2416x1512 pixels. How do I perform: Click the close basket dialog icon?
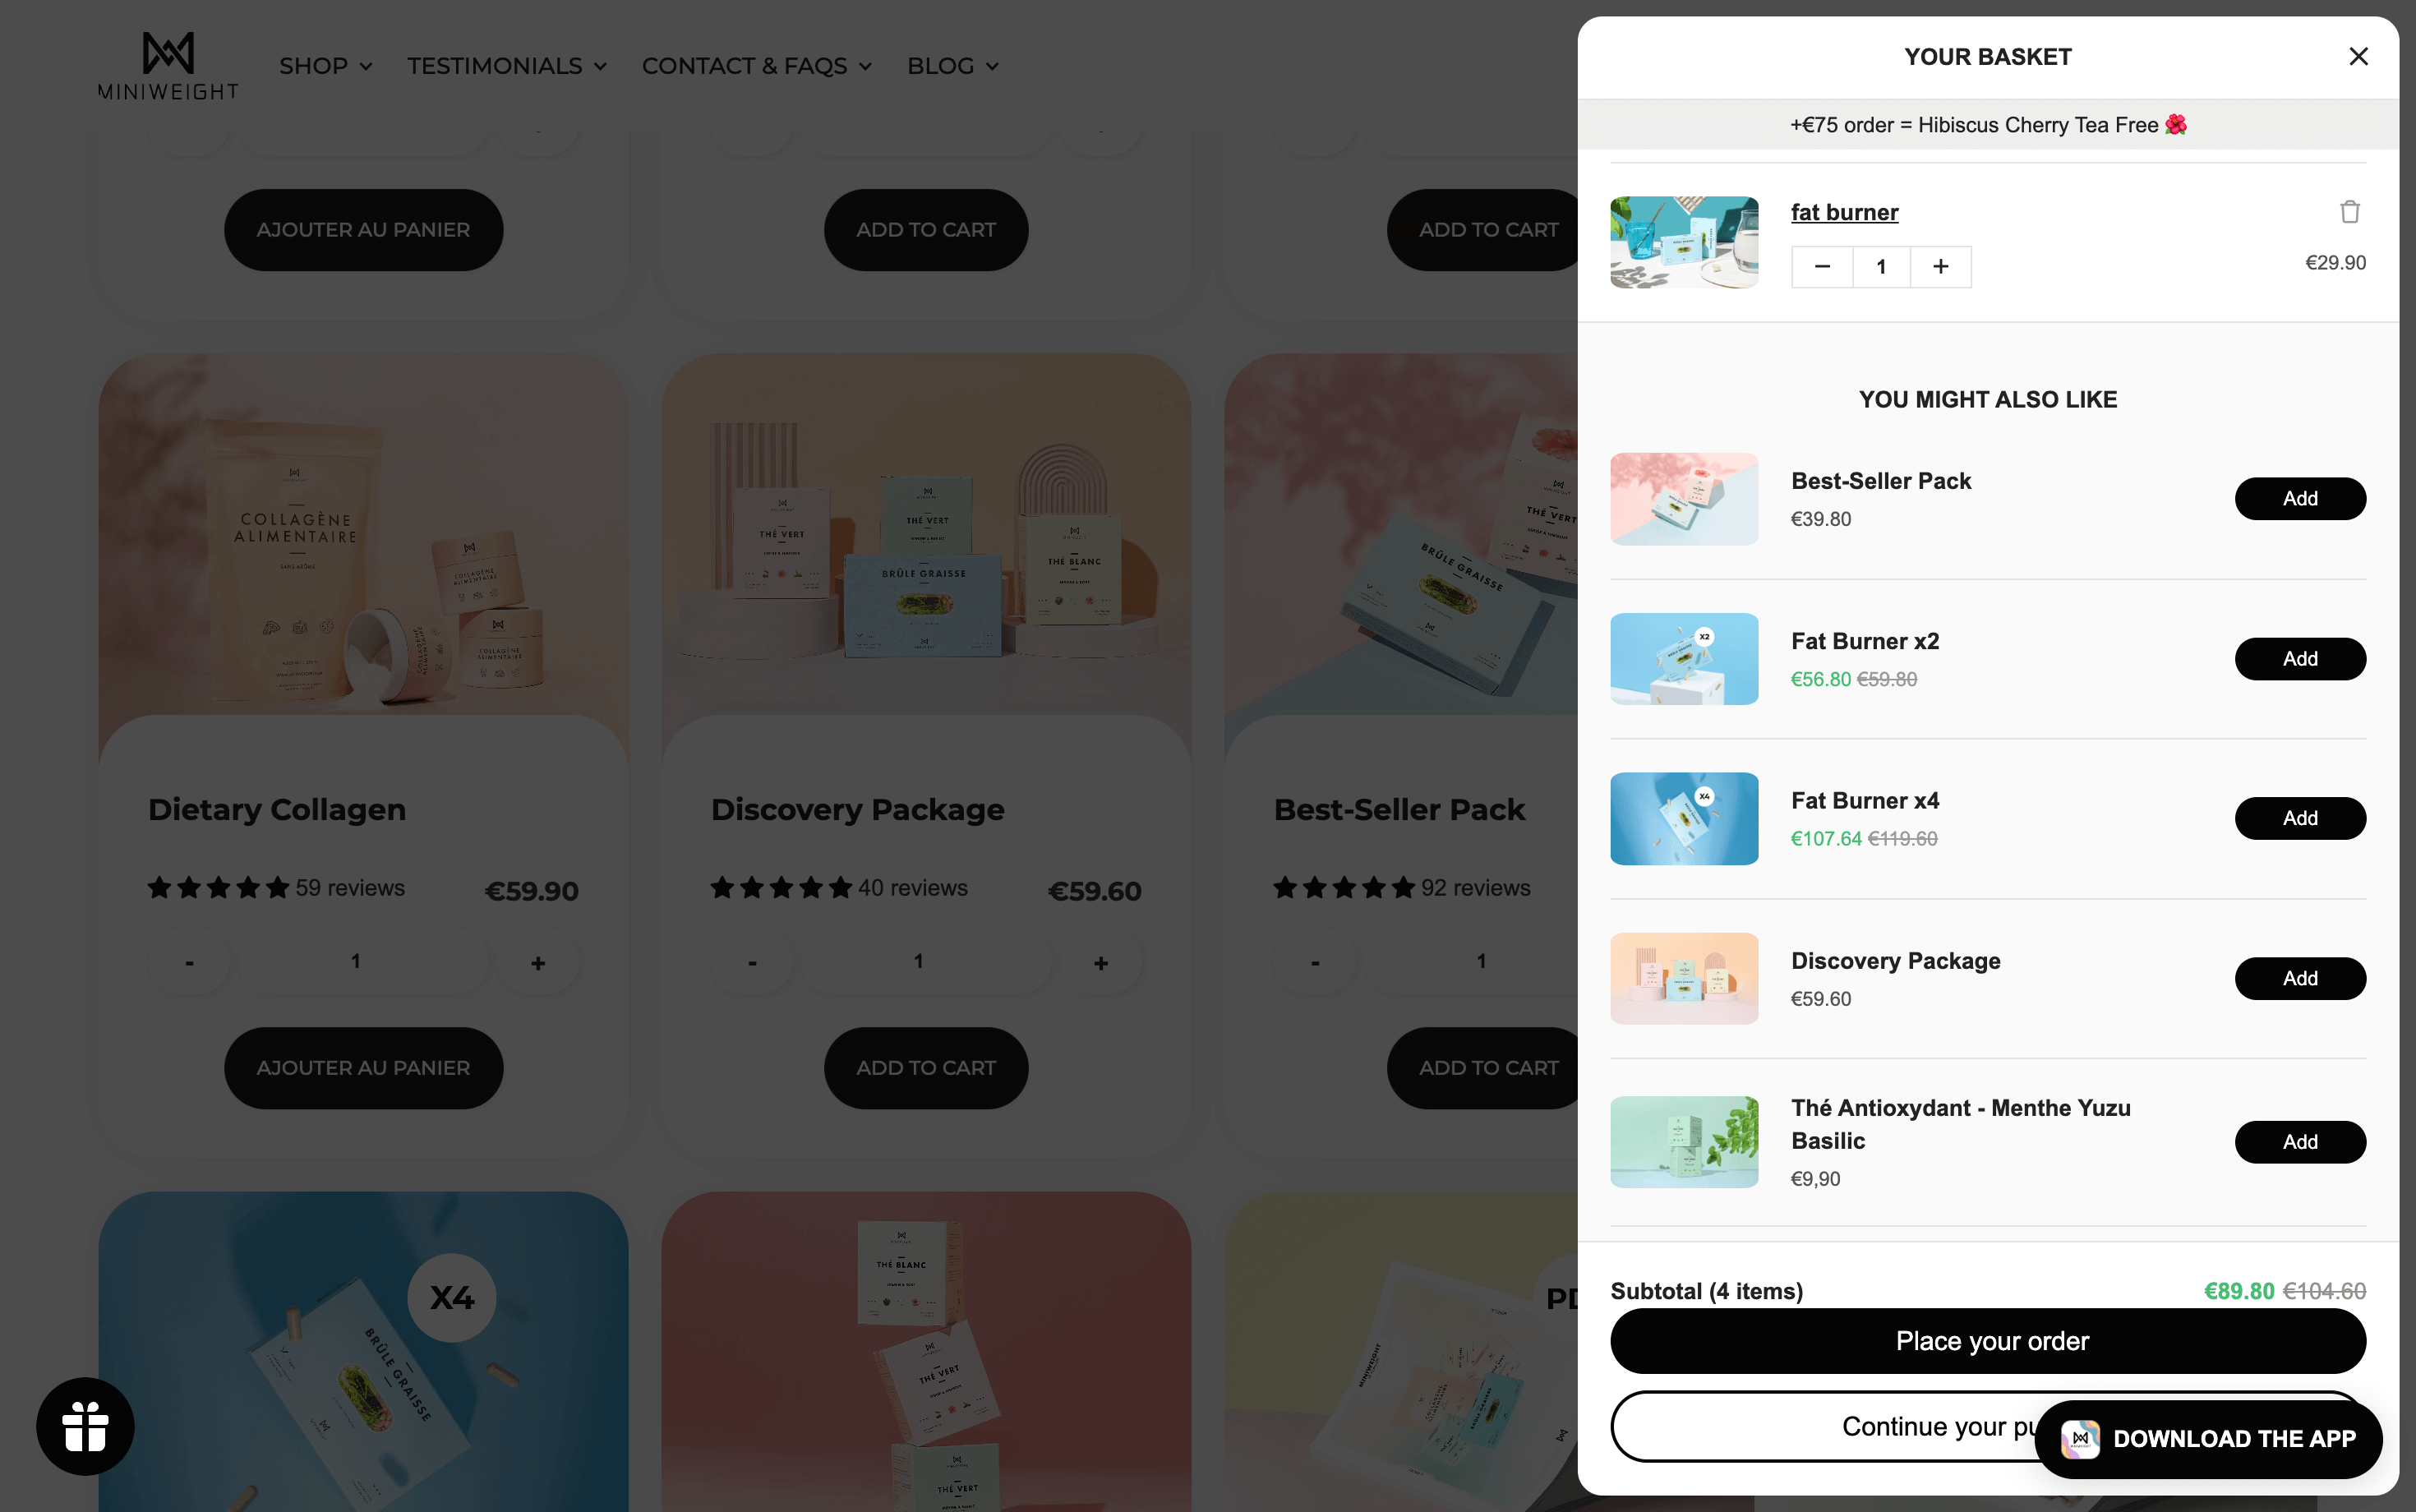pyautogui.click(x=2358, y=56)
